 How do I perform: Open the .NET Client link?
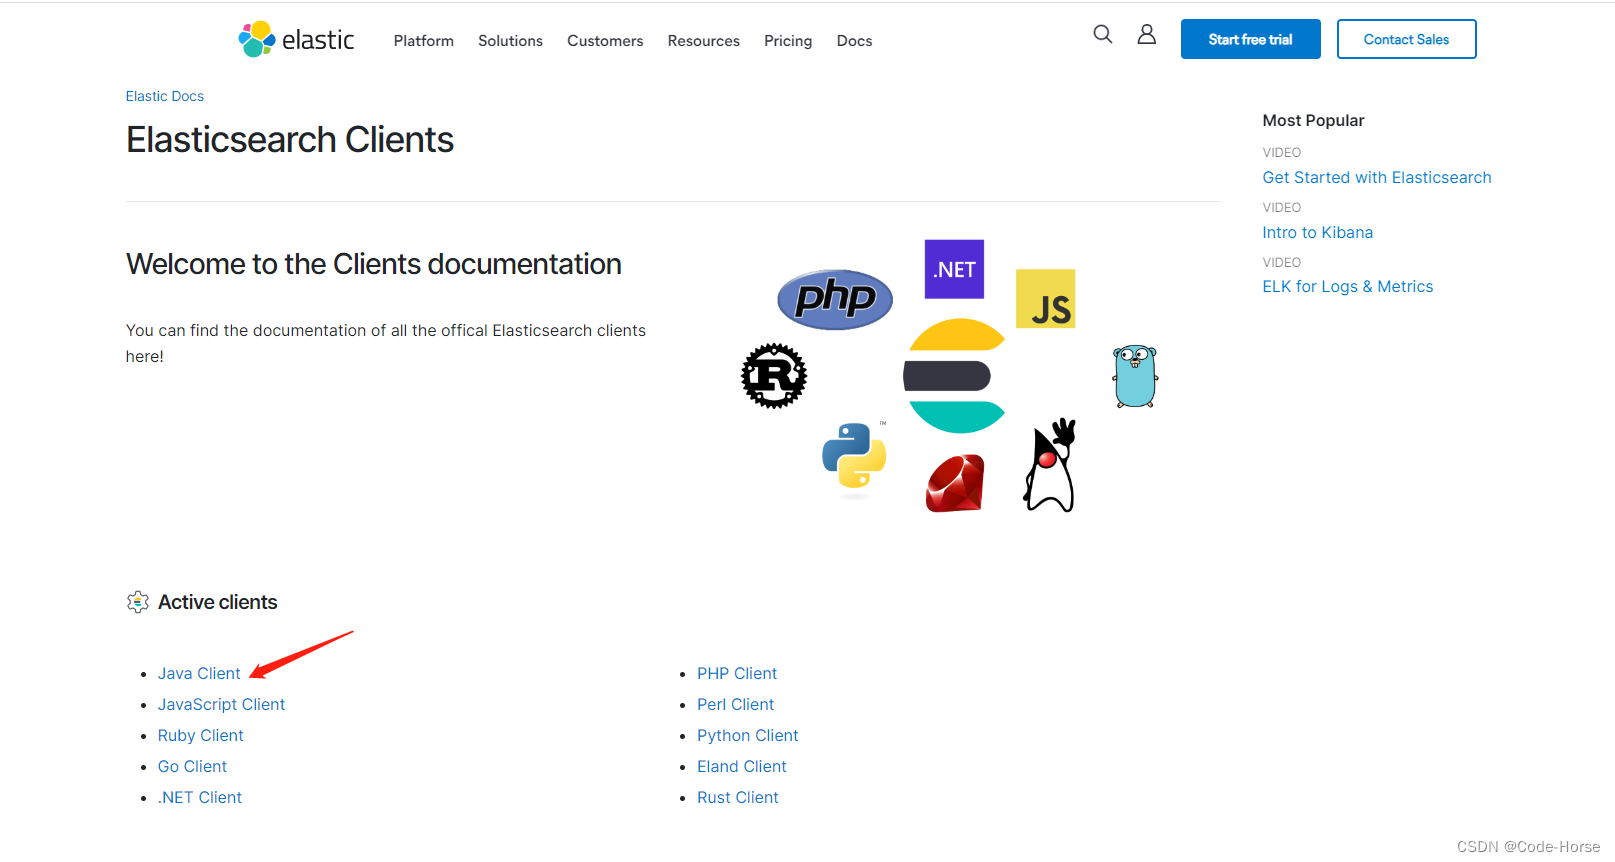point(200,797)
